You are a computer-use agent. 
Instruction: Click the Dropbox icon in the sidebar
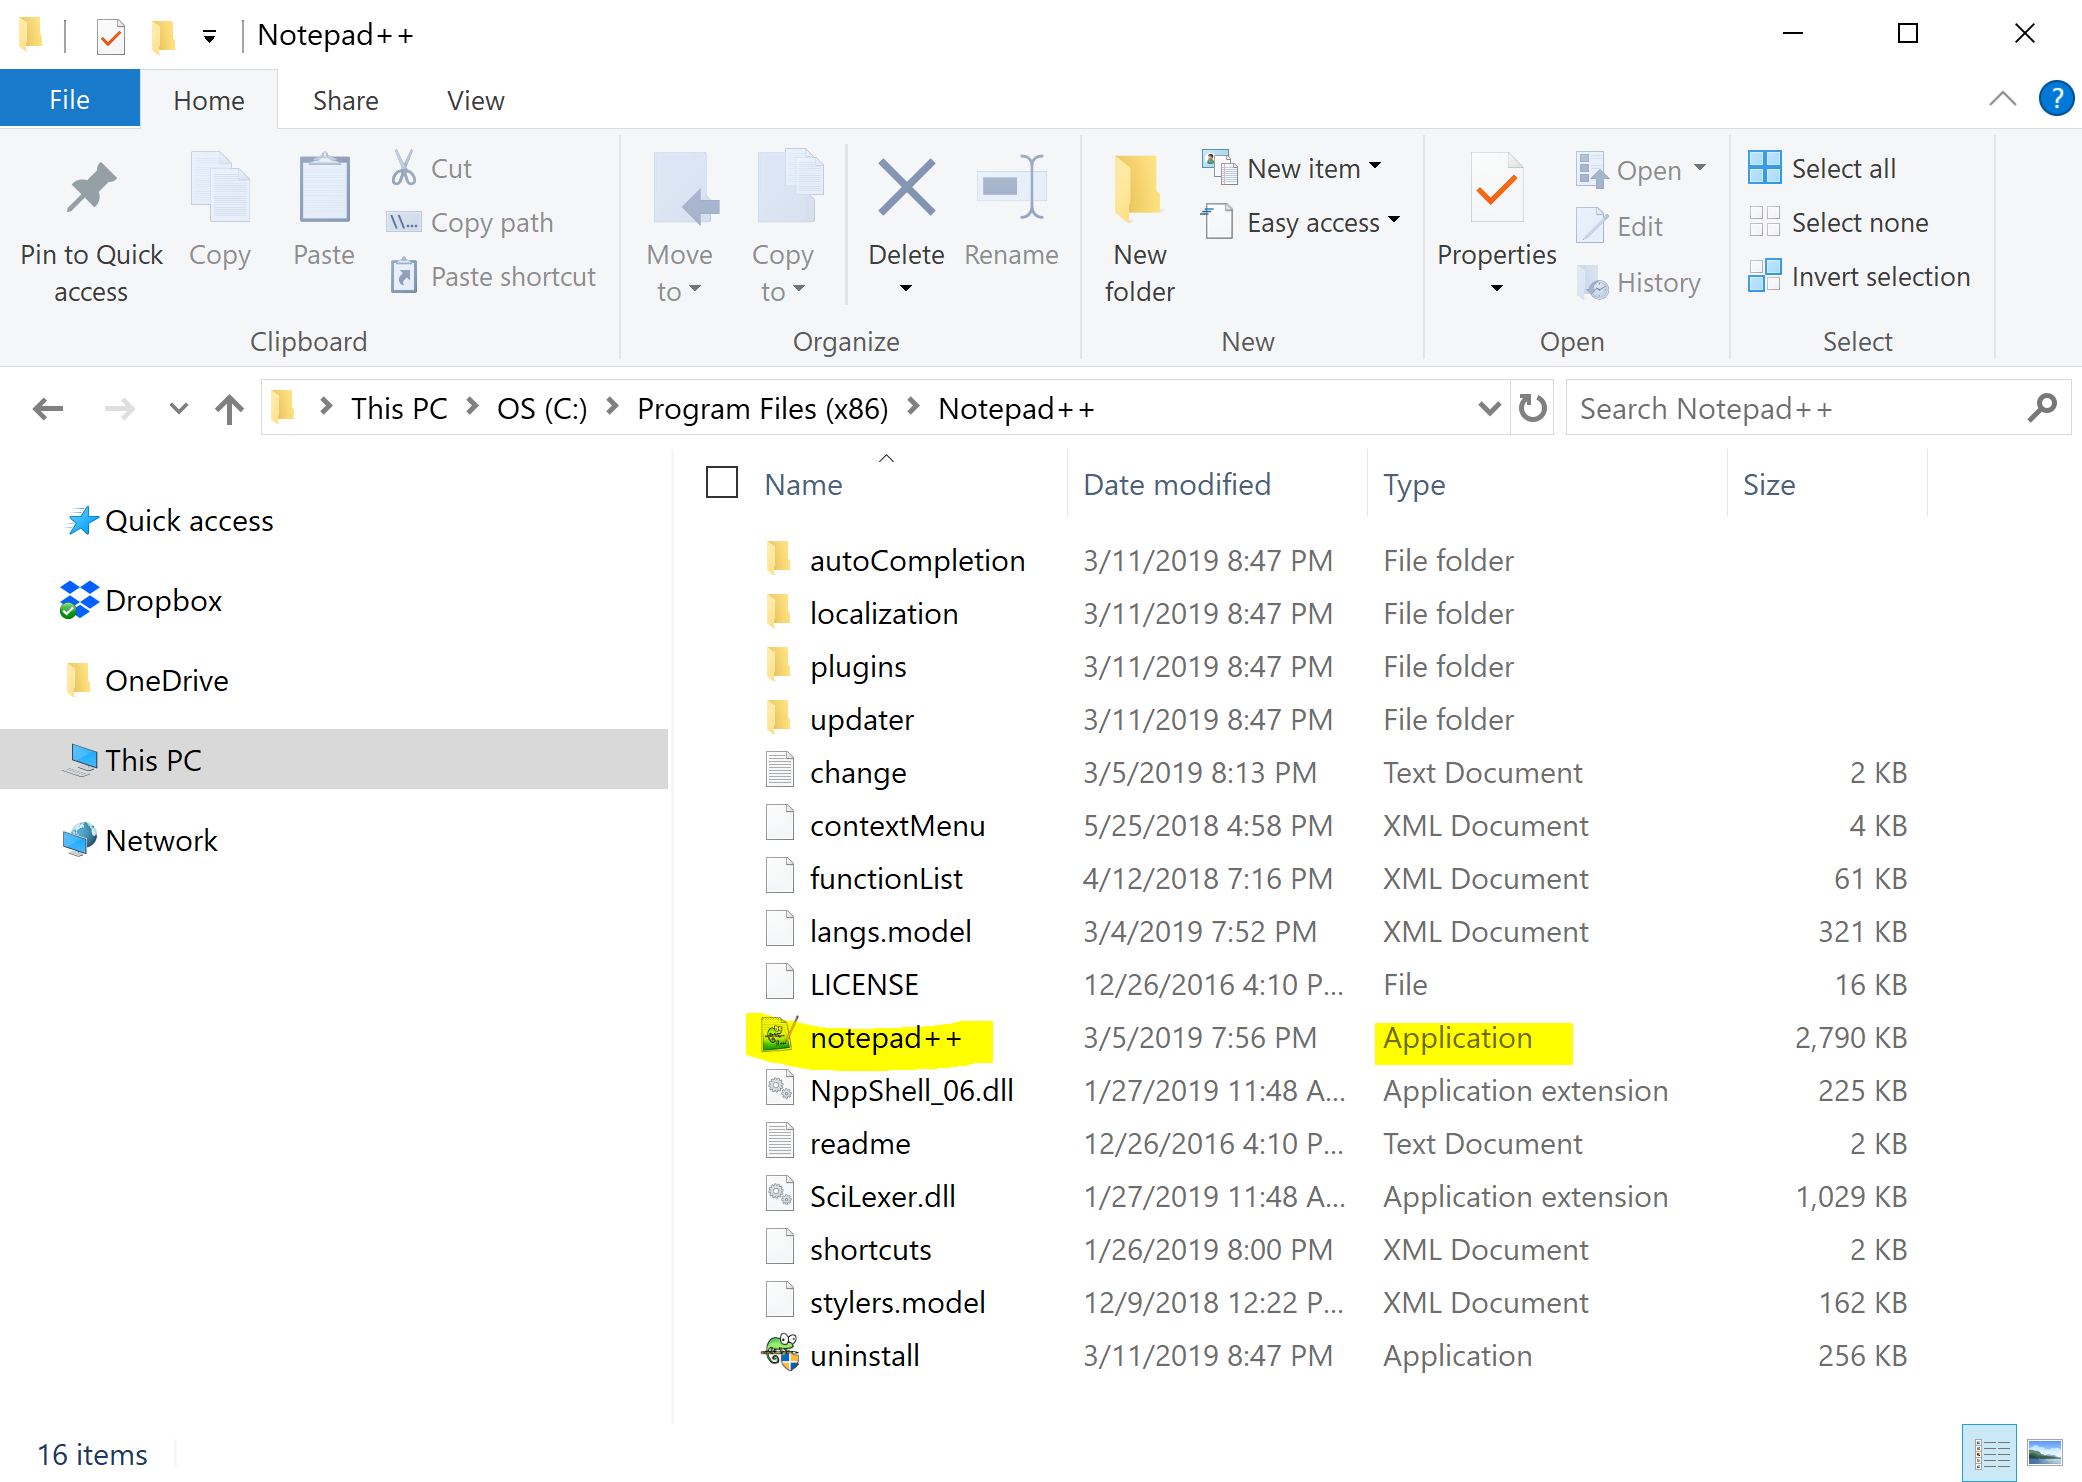[80, 600]
